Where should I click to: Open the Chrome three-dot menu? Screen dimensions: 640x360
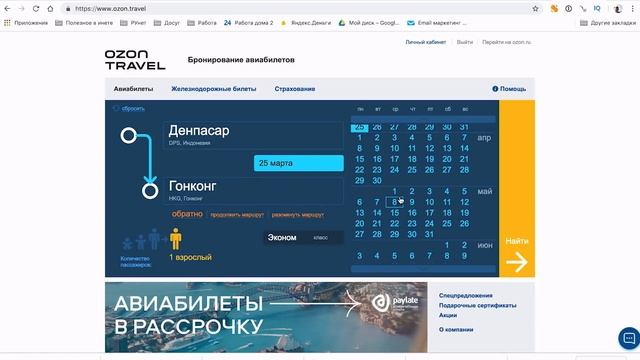[x=633, y=9]
